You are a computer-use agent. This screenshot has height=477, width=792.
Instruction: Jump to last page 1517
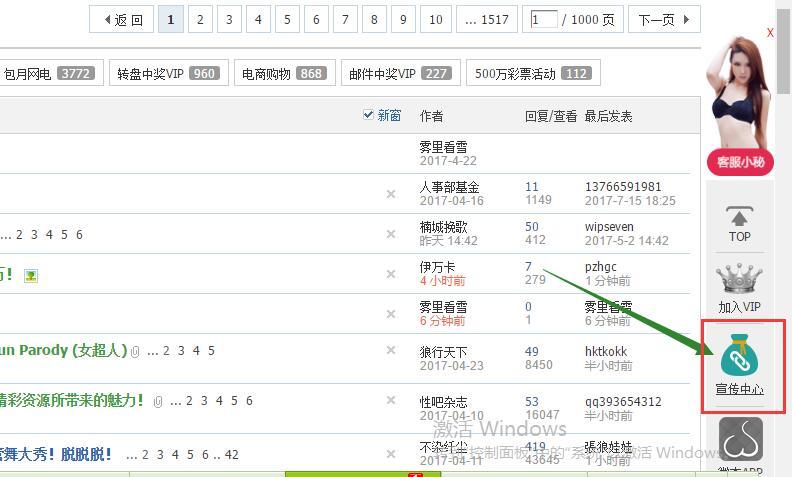coord(486,19)
